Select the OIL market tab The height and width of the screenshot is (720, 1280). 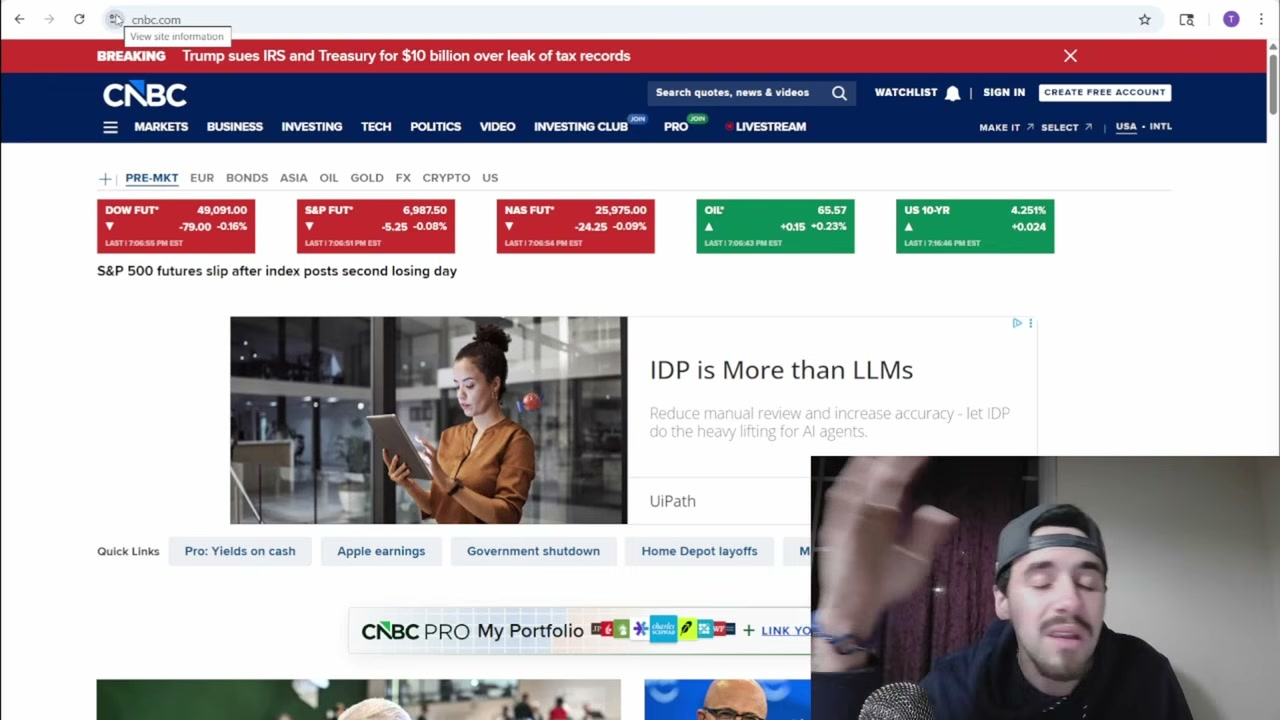click(329, 178)
